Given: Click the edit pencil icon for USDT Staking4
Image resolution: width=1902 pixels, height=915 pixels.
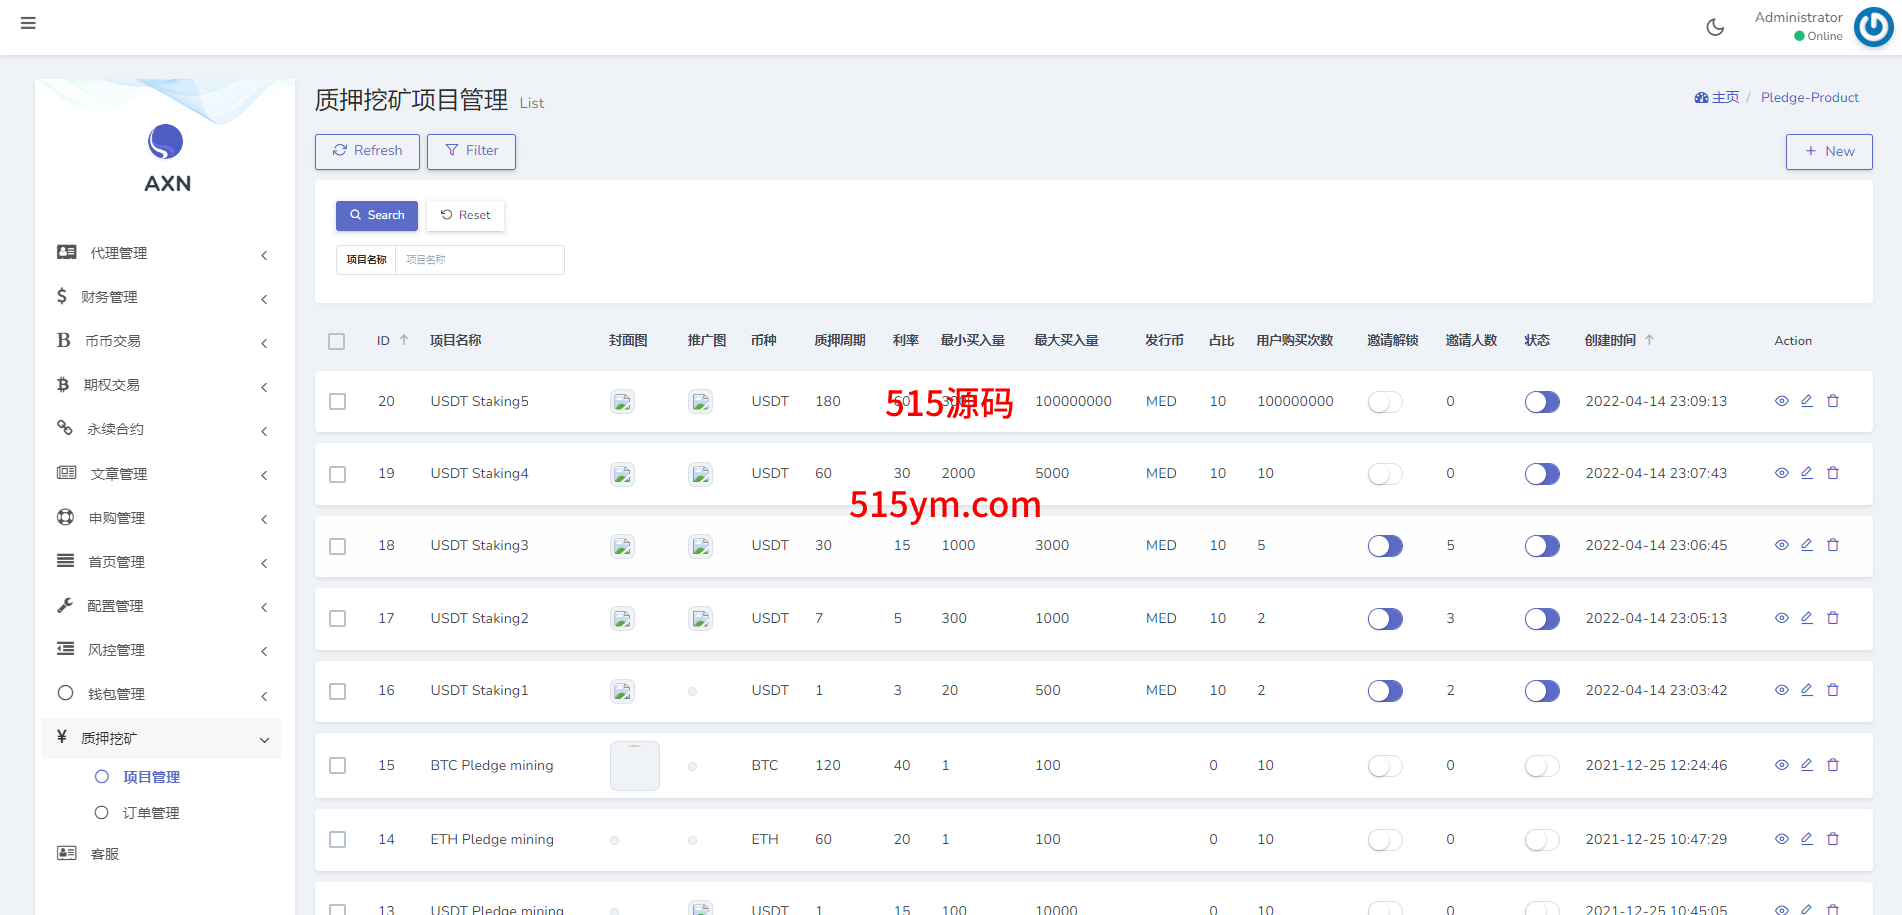Looking at the screenshot, I should (1807, 473).
